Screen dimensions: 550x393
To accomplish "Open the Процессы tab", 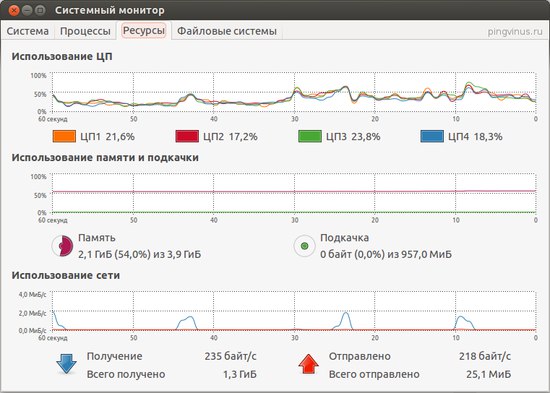I will (85, 31).
